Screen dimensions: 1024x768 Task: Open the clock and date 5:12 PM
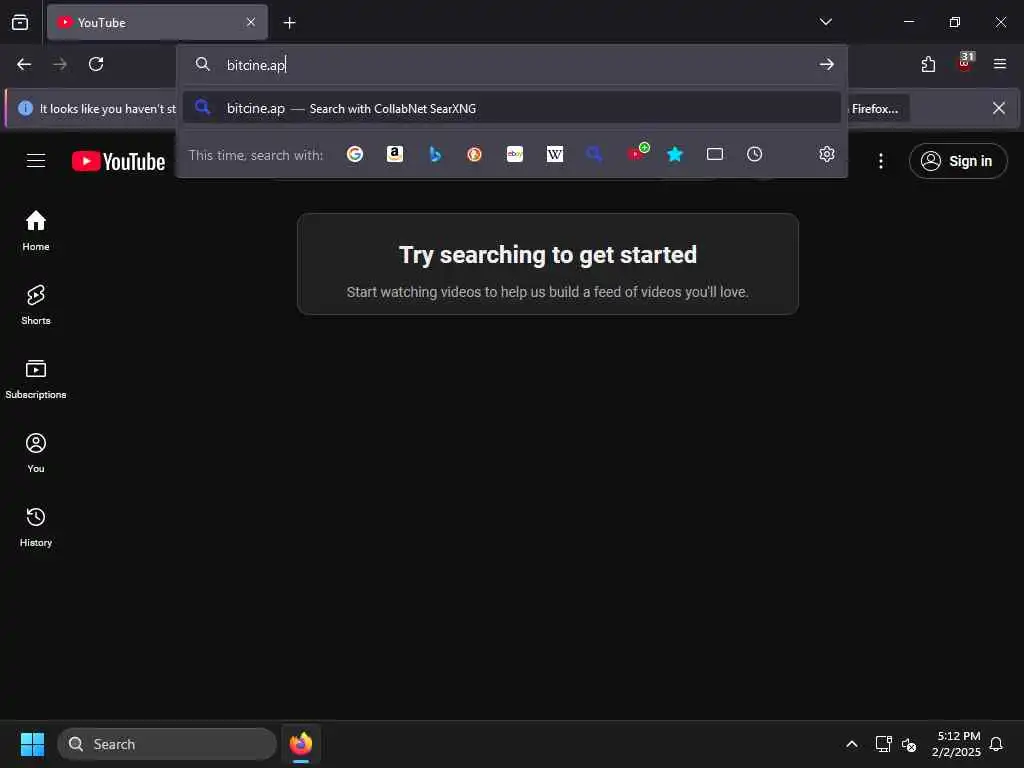[x=957, y=744]
